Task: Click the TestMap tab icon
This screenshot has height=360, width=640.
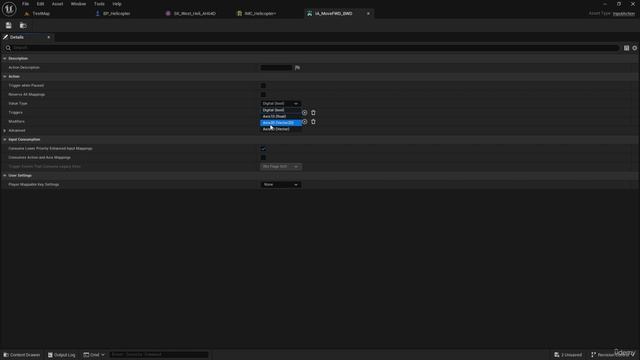Action: click(27, 13)
